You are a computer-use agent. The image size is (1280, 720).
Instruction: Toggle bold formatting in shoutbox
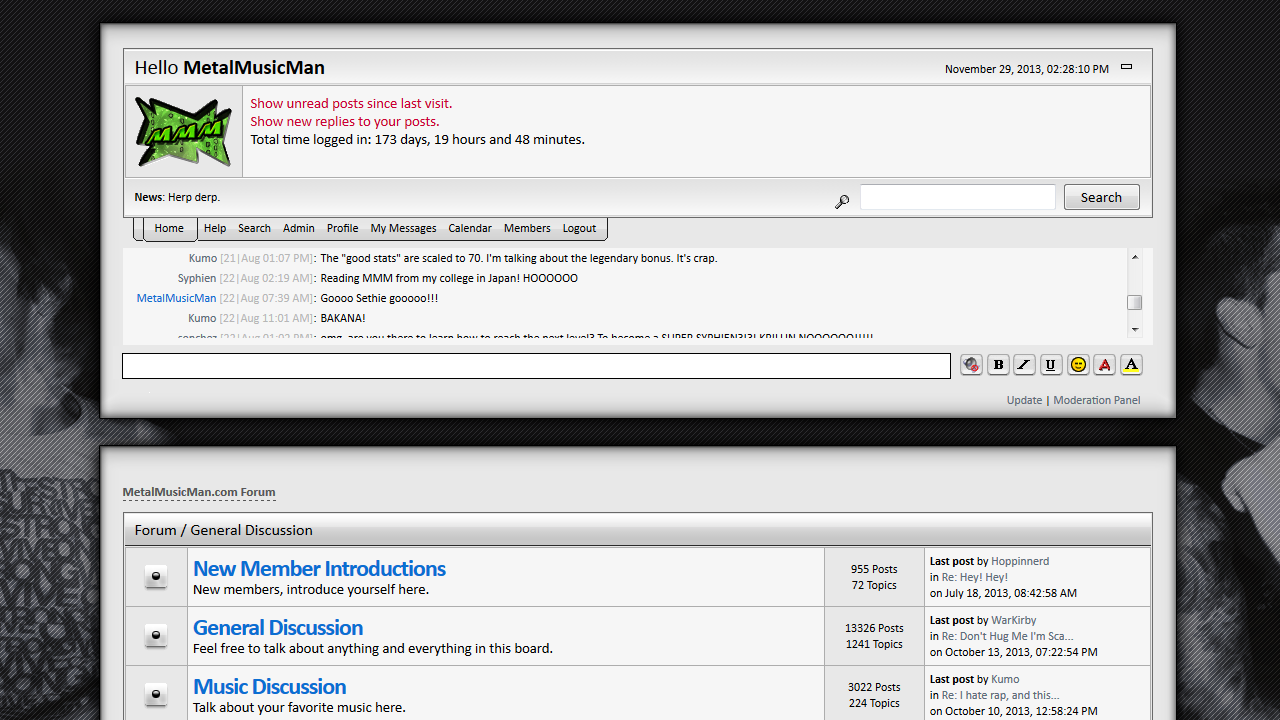[x=998, y=365]
